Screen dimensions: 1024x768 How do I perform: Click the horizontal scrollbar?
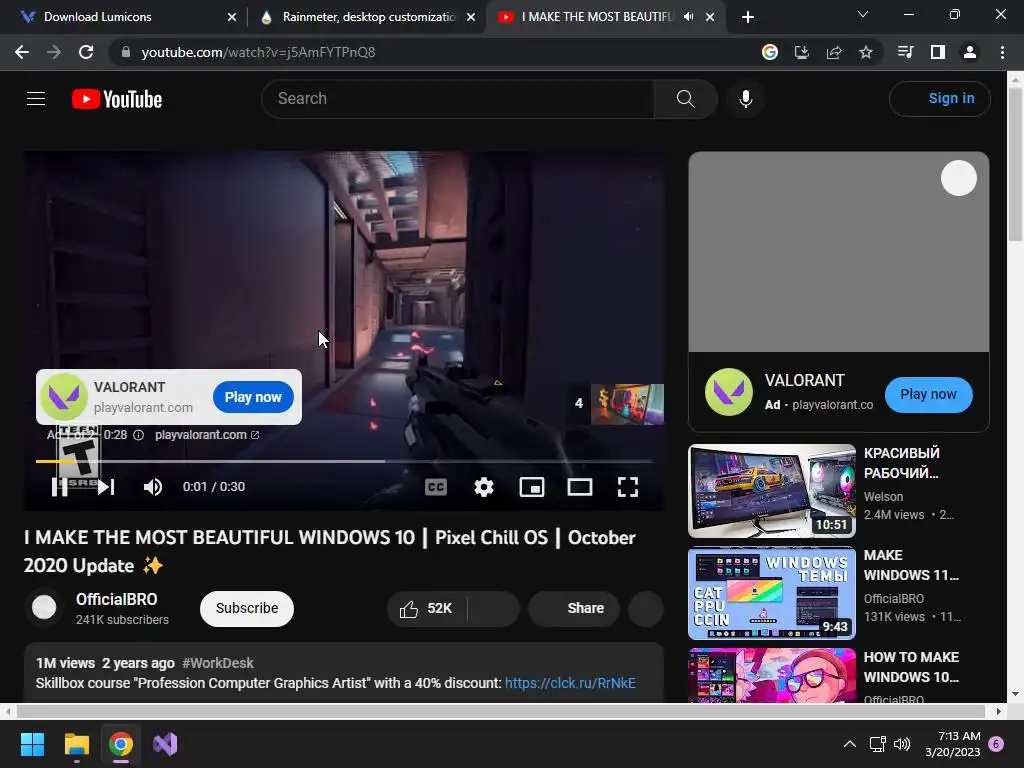coord(500,711)
